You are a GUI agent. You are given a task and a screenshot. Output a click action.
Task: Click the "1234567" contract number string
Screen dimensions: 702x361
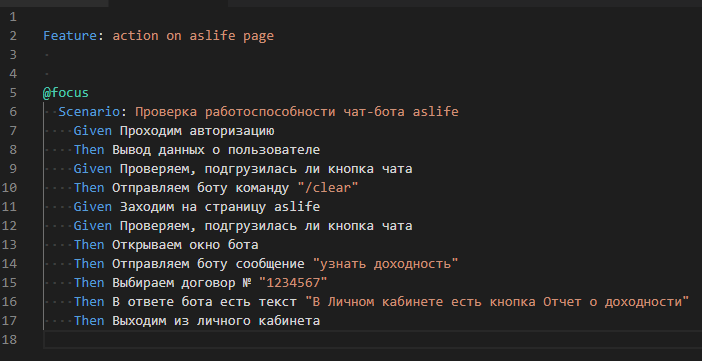293,283
